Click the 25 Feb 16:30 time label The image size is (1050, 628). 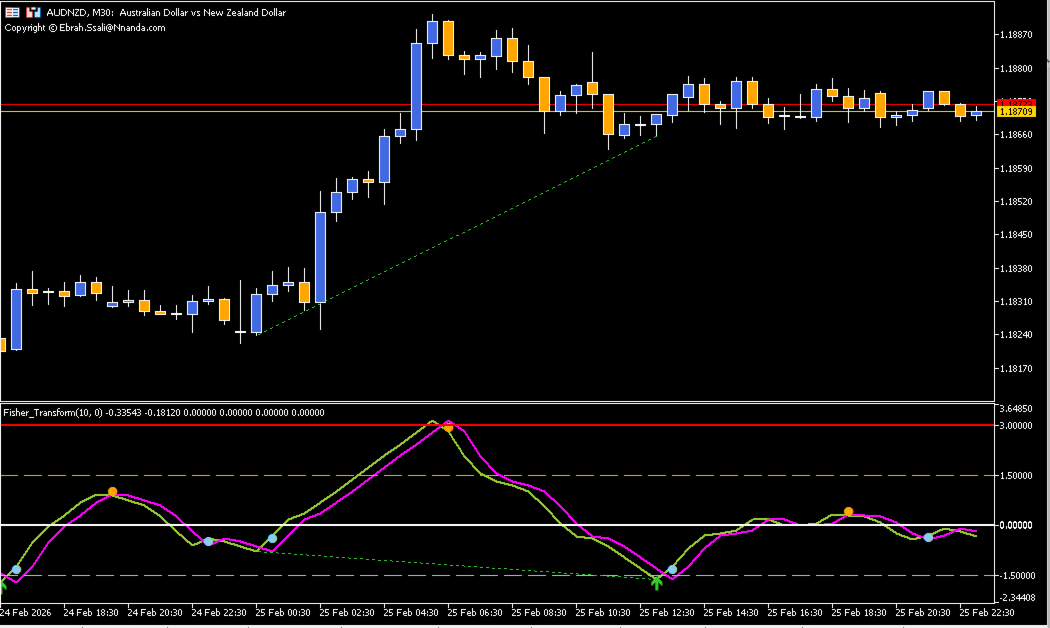[795, 613]
